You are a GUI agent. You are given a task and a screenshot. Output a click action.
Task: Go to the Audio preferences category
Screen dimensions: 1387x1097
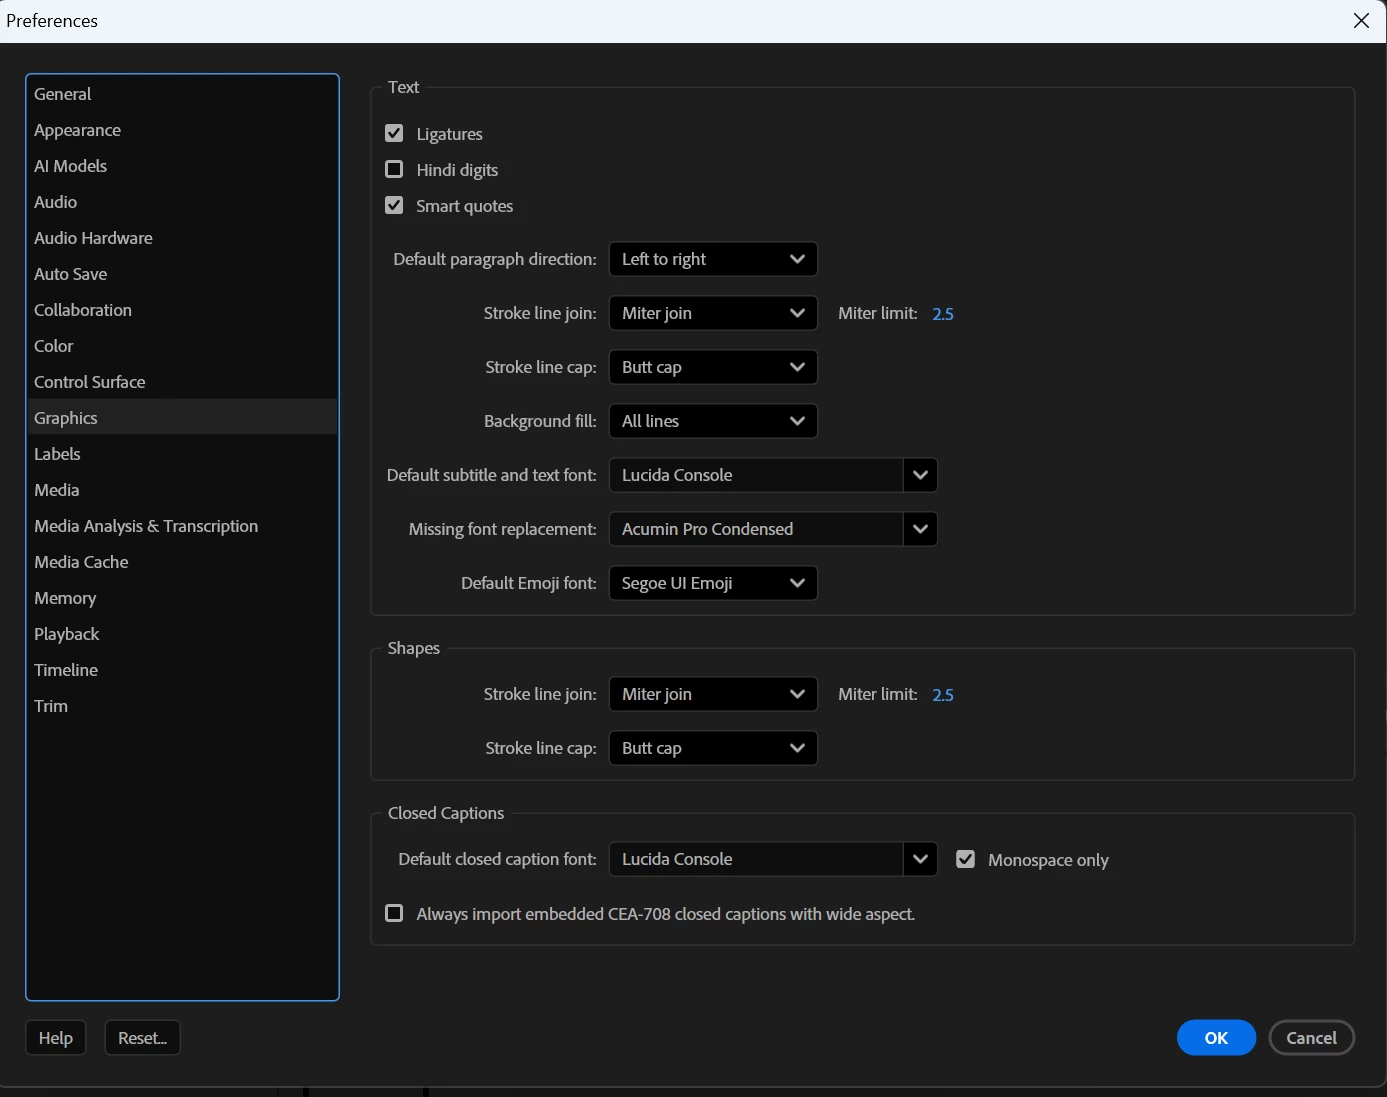click(182, 202)
